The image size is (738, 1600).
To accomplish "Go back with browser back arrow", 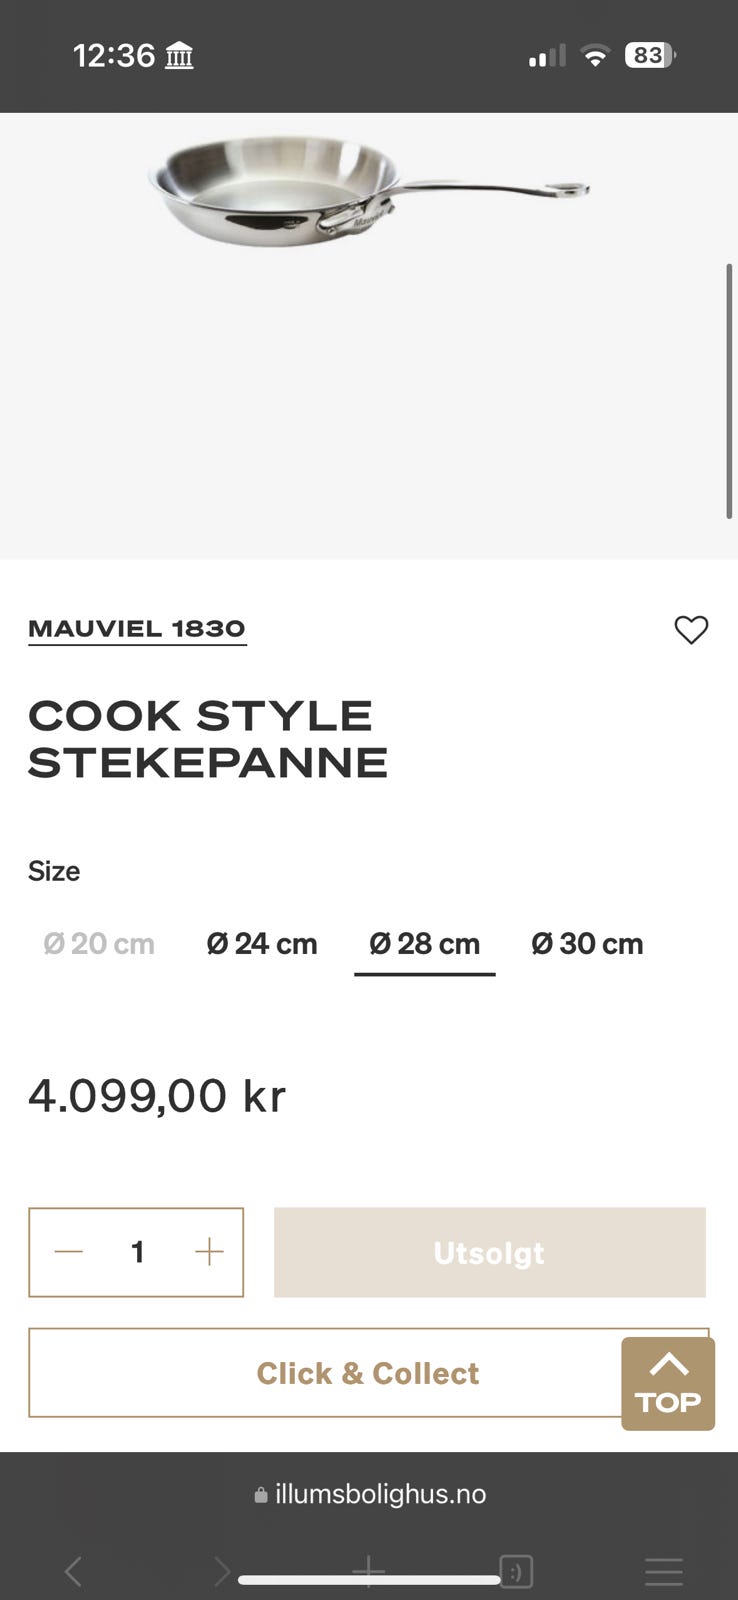I will (73, 1571).
